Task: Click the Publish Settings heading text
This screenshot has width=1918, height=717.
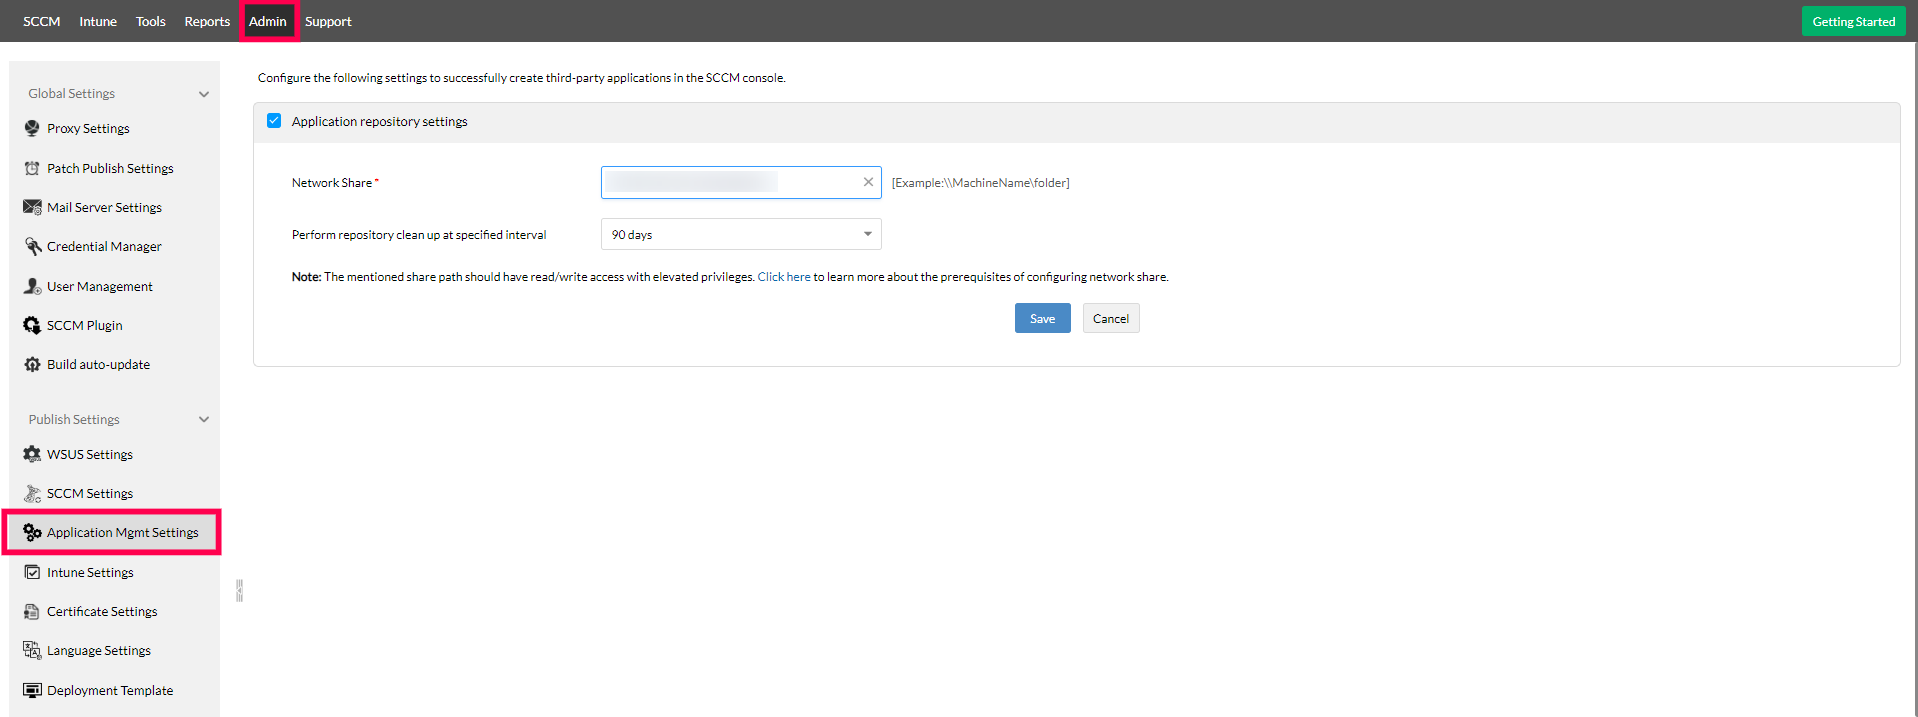Action: pyautogui.click(x=74, y=419)
